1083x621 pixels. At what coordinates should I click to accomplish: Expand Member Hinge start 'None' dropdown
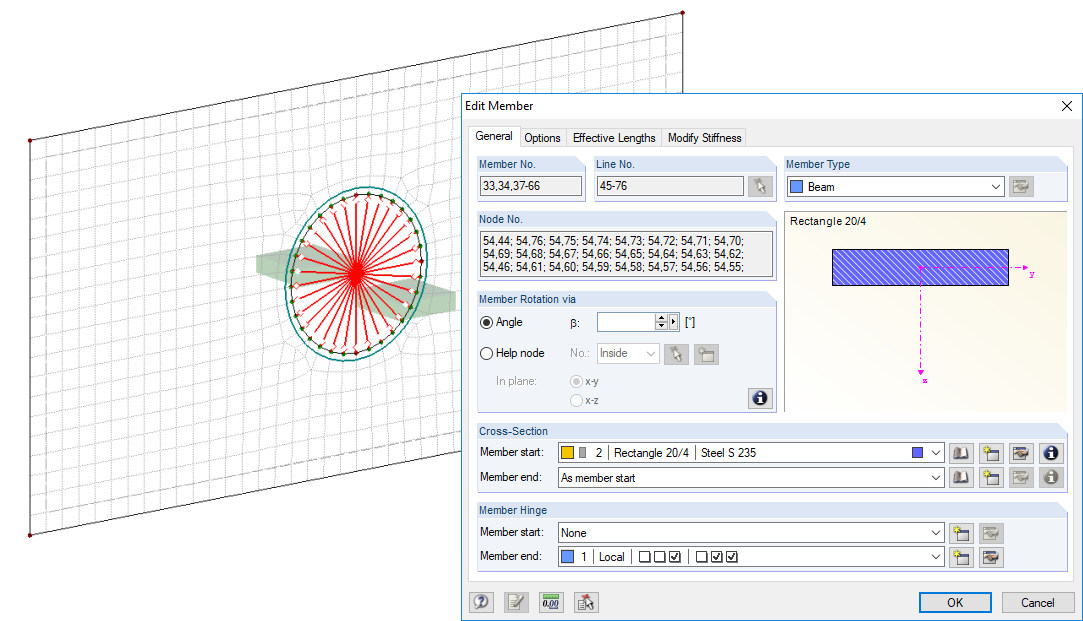(x=935, y=533)
